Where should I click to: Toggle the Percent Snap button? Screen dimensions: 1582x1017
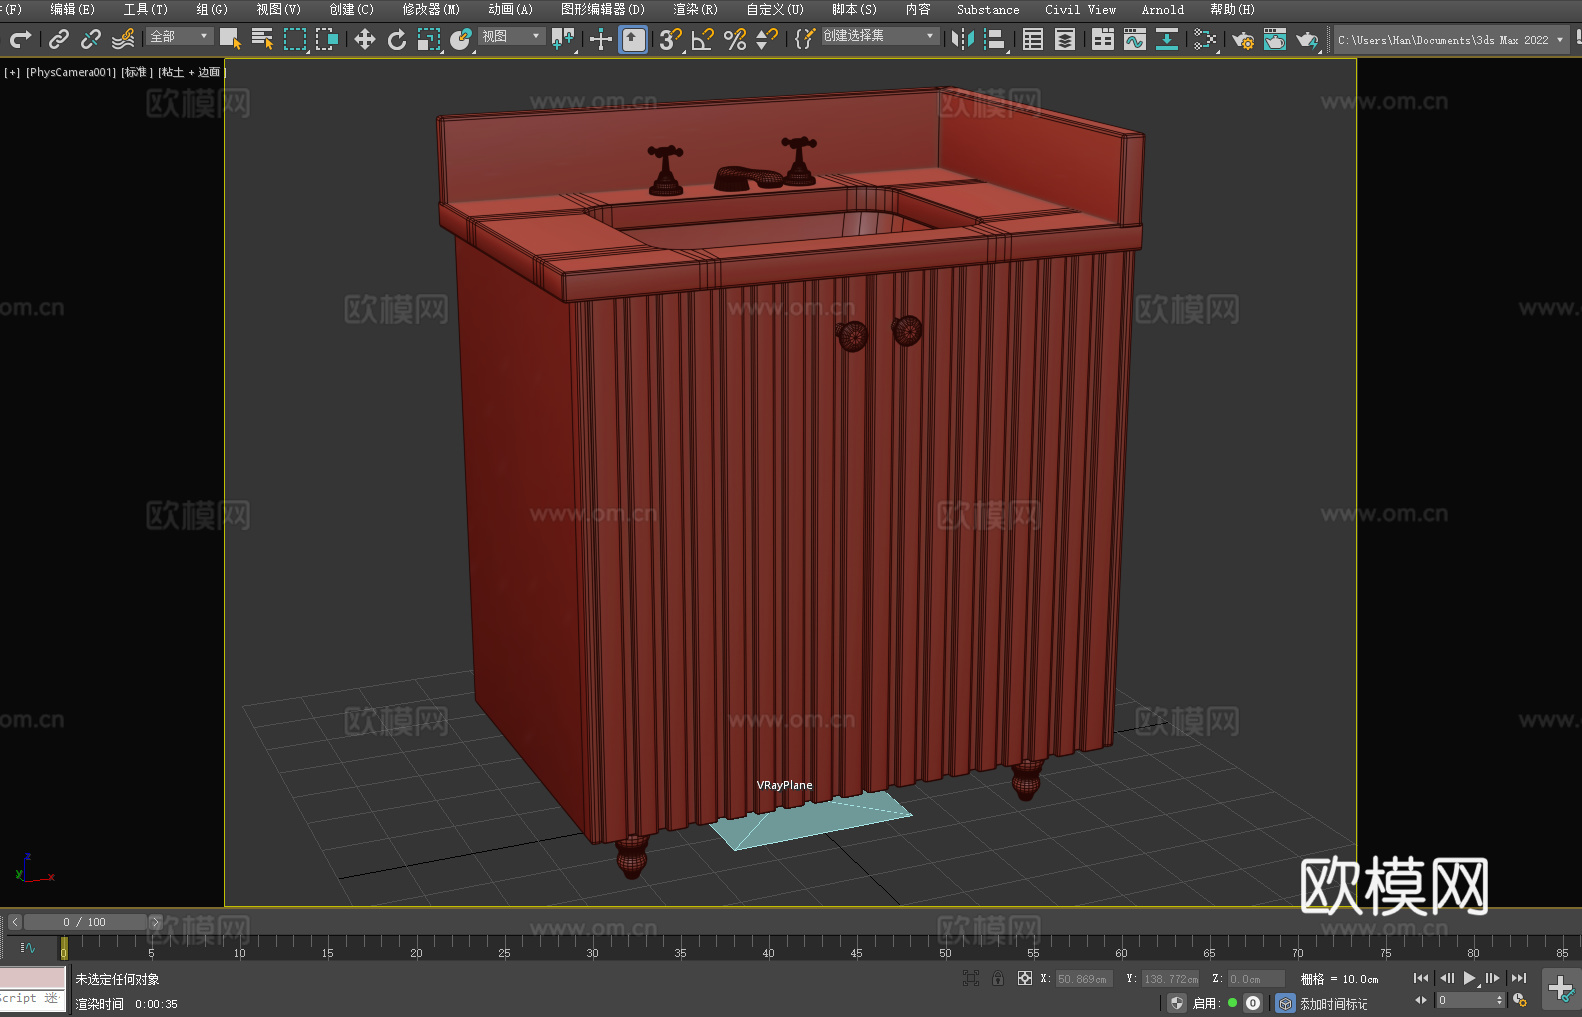735,39
